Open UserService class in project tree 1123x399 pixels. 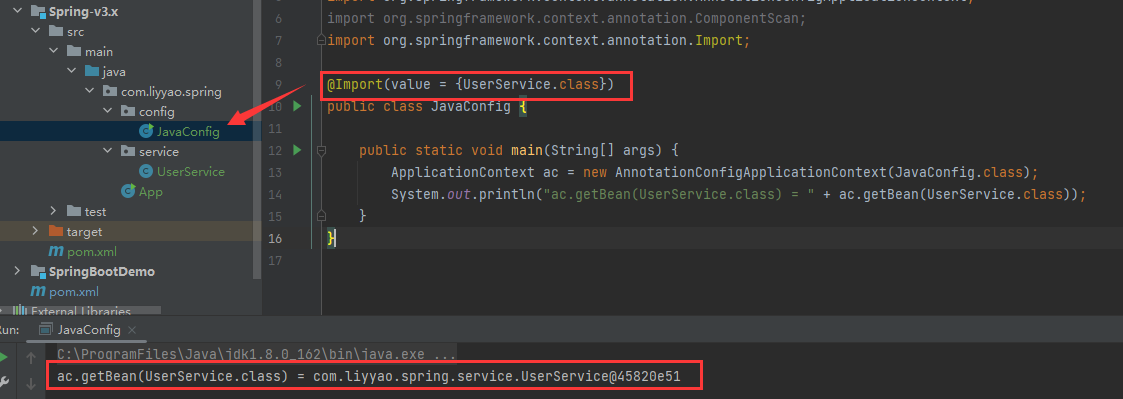coord(191,172)
